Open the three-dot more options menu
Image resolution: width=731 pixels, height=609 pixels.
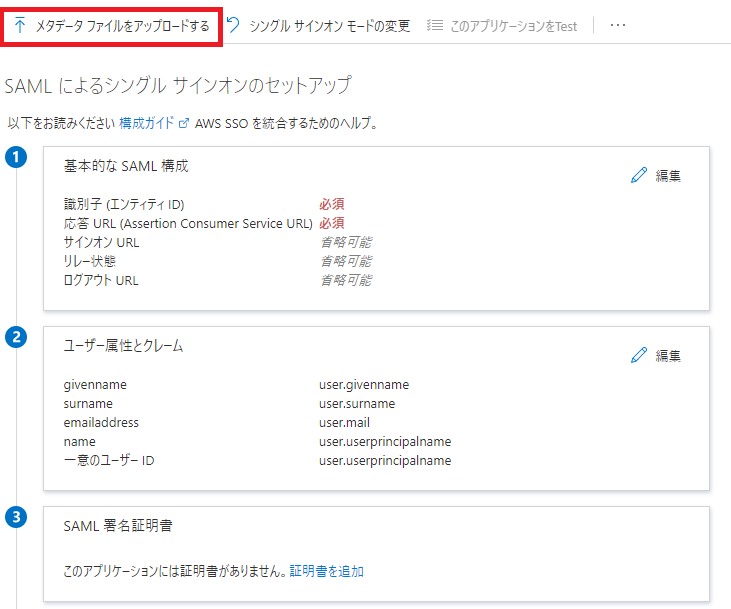pos(618,25)
